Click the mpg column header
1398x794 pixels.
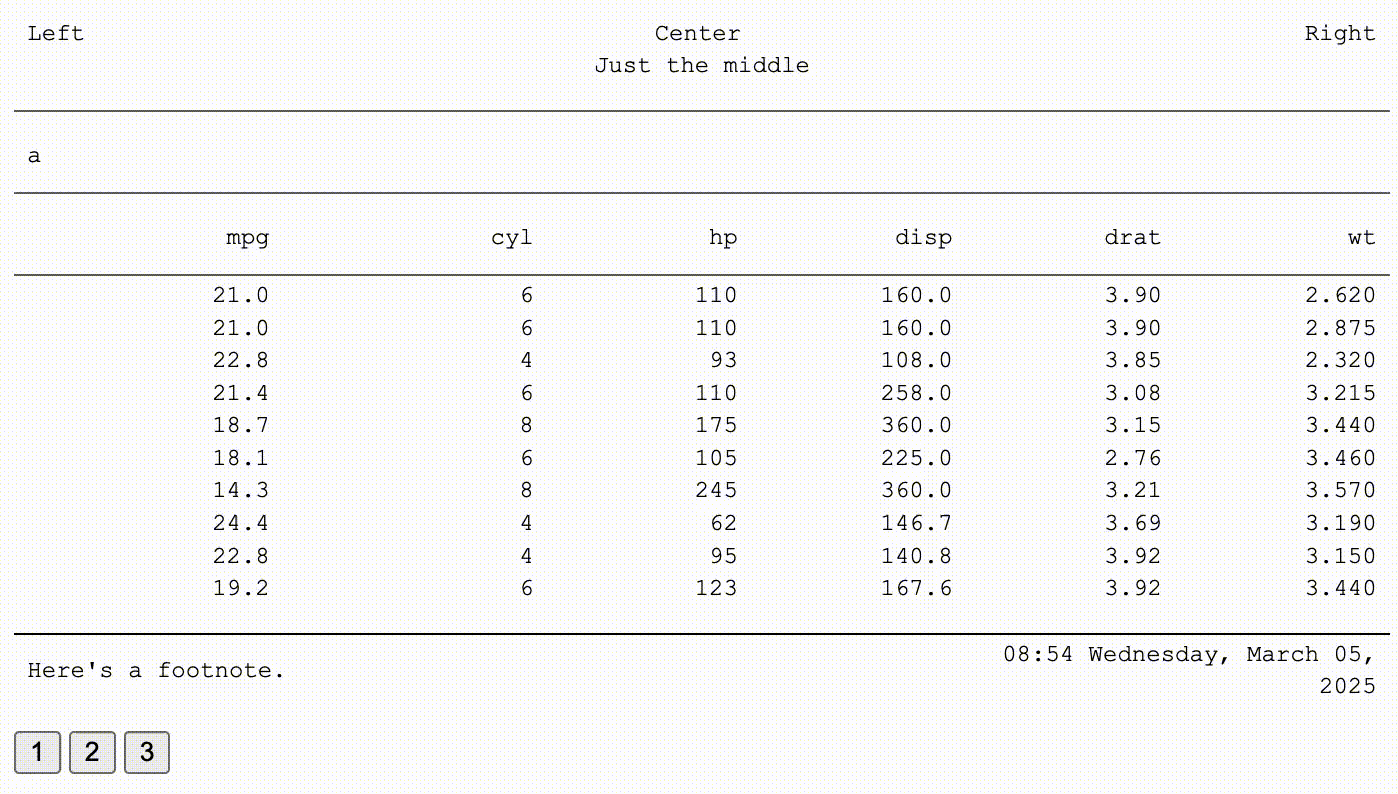click(247, 238)
